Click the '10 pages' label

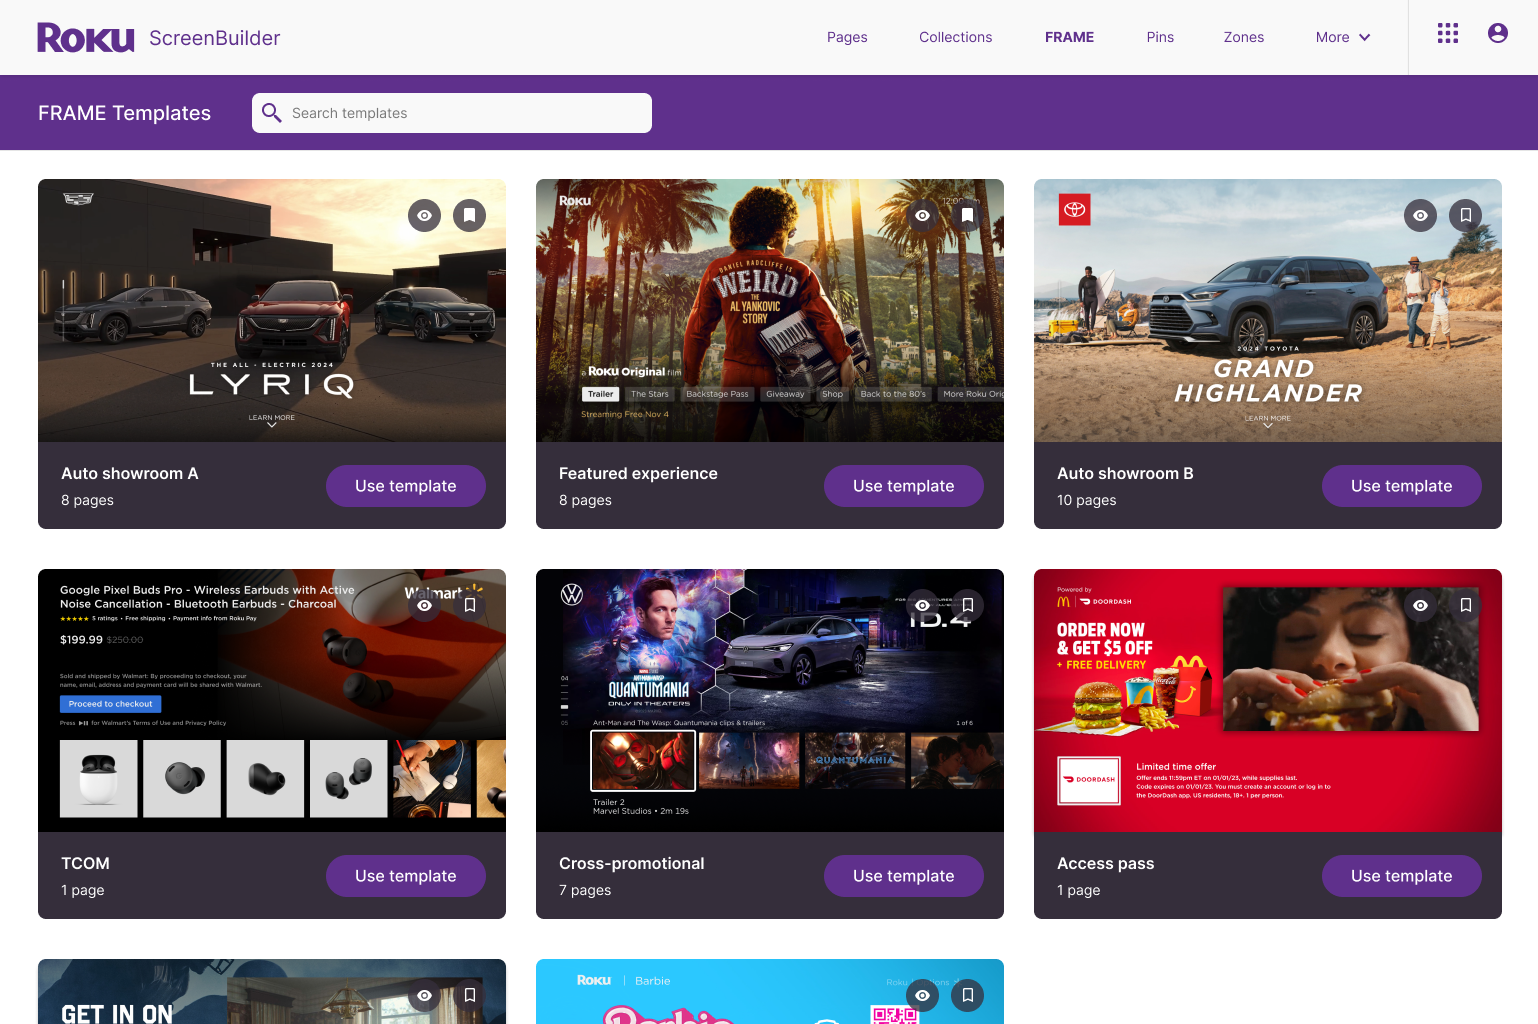(1087, 500)
